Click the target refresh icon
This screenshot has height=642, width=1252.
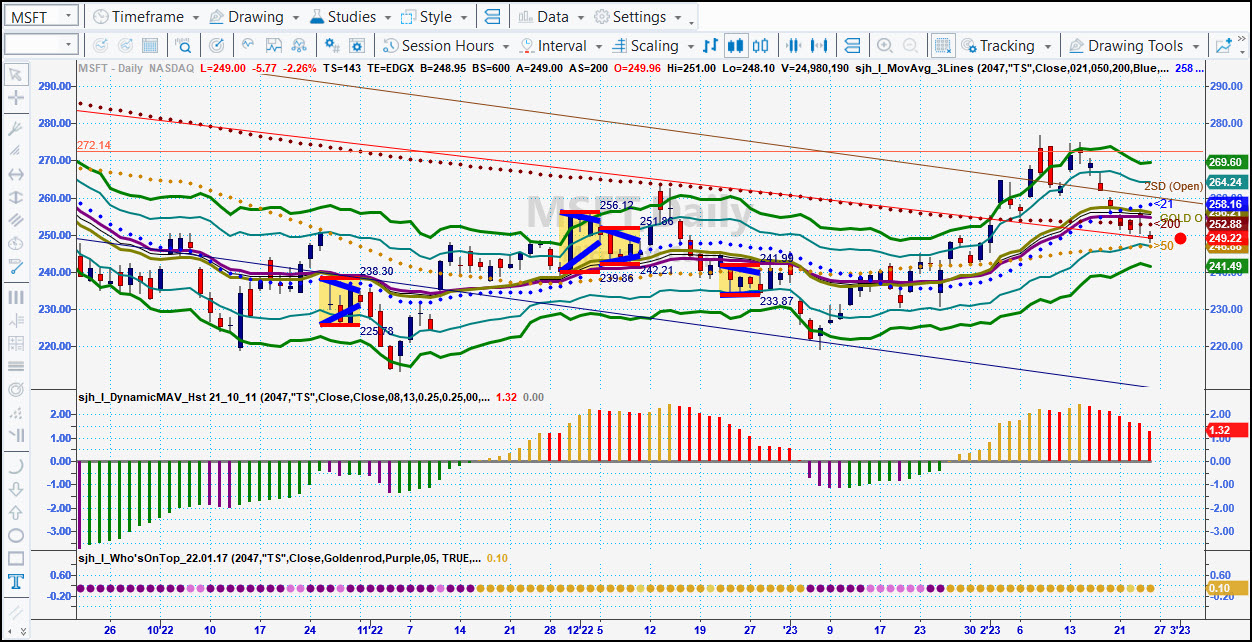[x=217, y=46]
